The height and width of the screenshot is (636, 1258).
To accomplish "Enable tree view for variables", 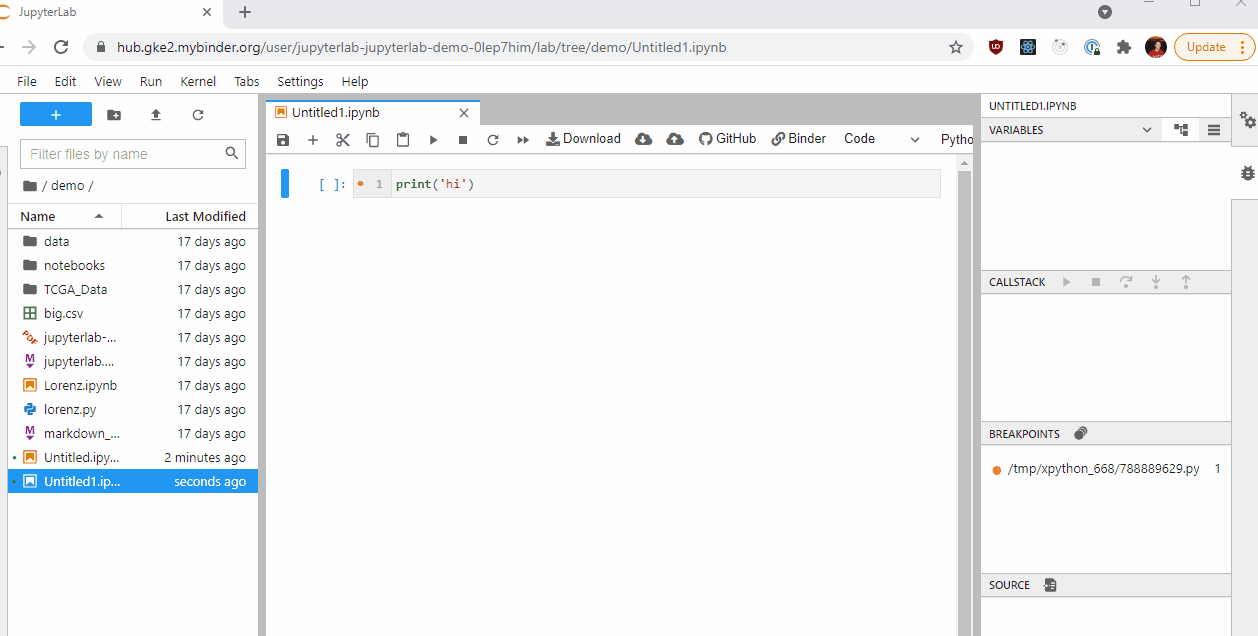I will (x=1179, y=130).
